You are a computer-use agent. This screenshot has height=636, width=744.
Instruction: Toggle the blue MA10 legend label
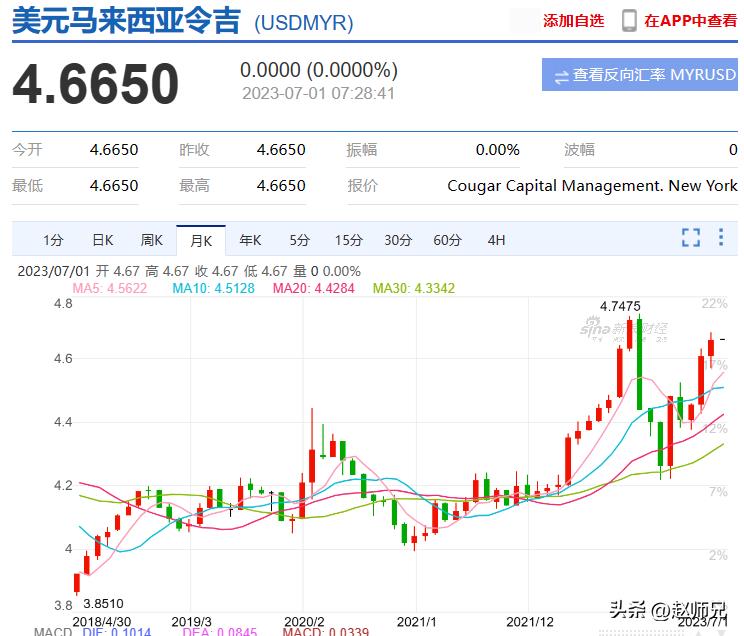(213, 288)
